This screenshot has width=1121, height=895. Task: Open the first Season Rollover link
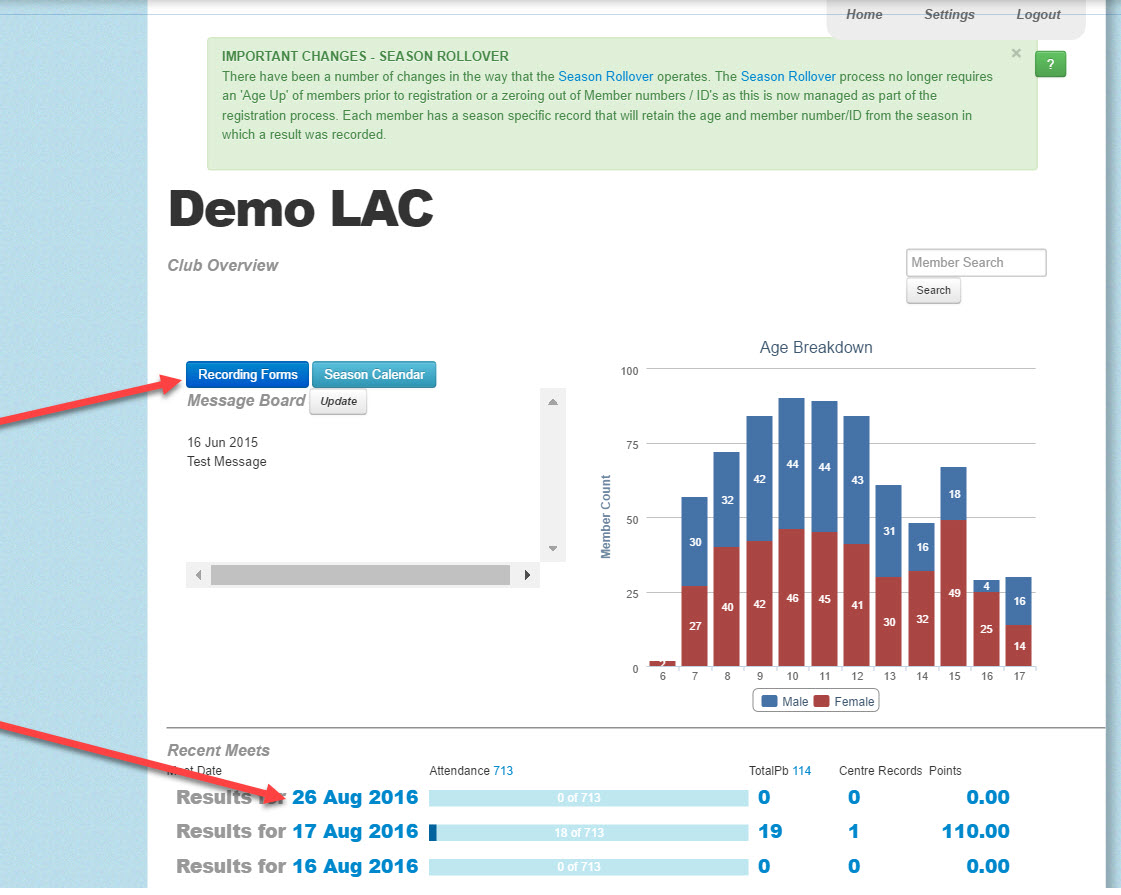[x=605, y=76]
